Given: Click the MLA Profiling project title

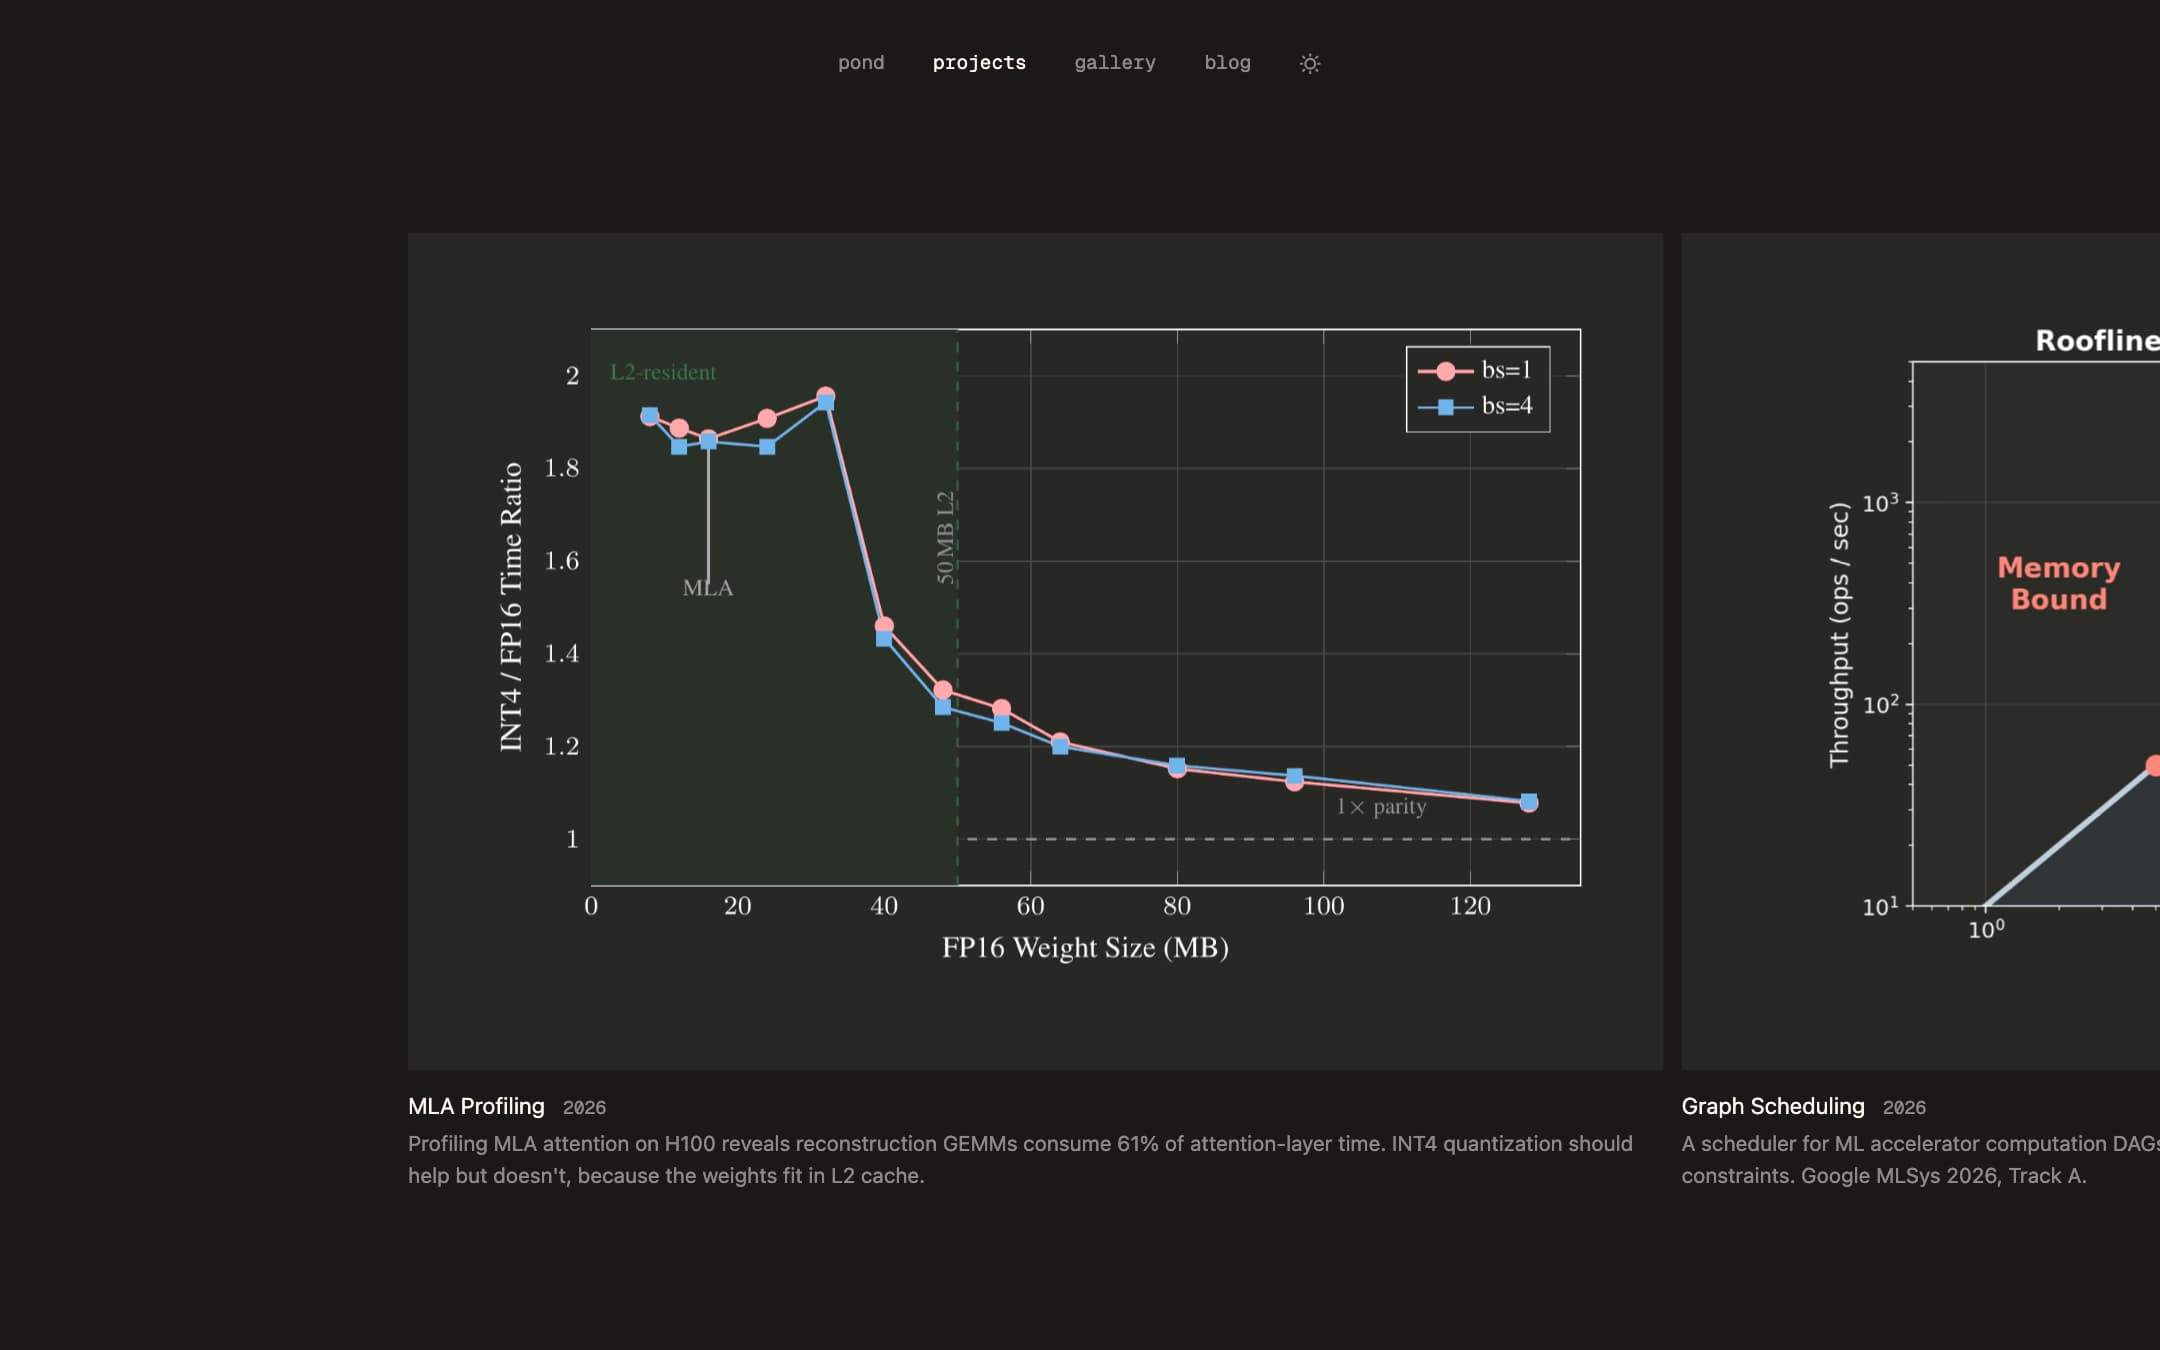Looking at the screenshot, I should pos(476,1106).
